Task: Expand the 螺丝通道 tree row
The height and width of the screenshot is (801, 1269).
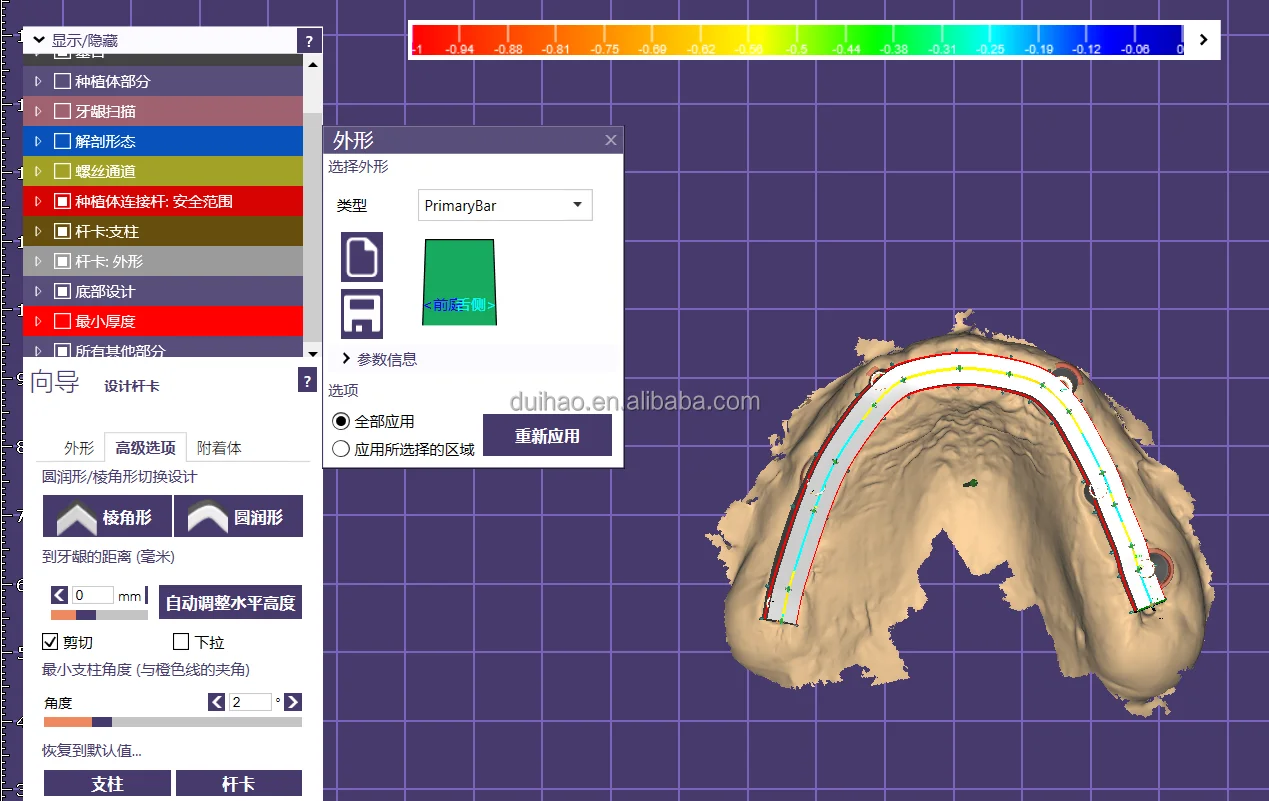Action: tap(39, 171)
